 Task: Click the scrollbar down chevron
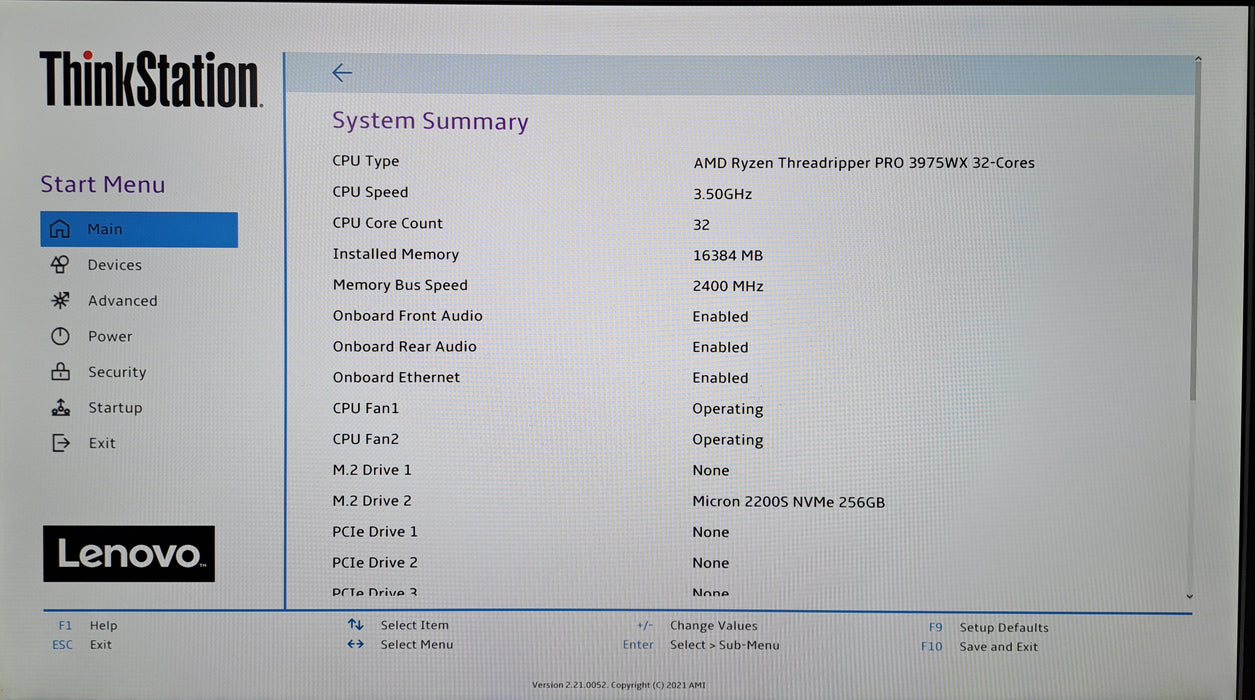point(1190,596)
